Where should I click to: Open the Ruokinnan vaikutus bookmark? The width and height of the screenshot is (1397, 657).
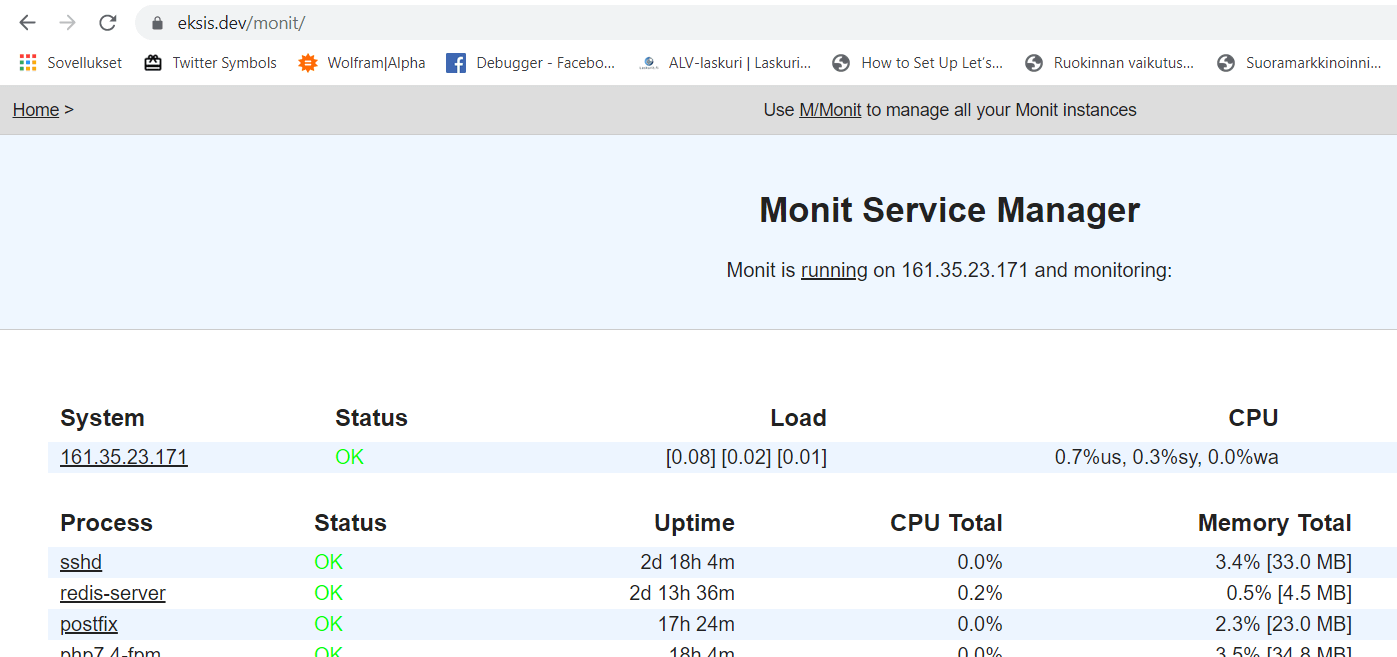[1109, 63]
